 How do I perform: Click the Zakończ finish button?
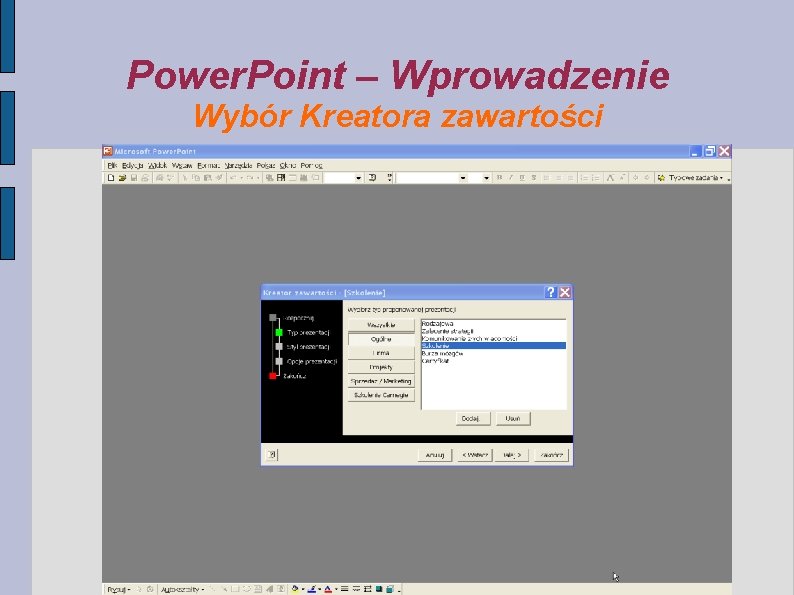[x=551, y=455]
